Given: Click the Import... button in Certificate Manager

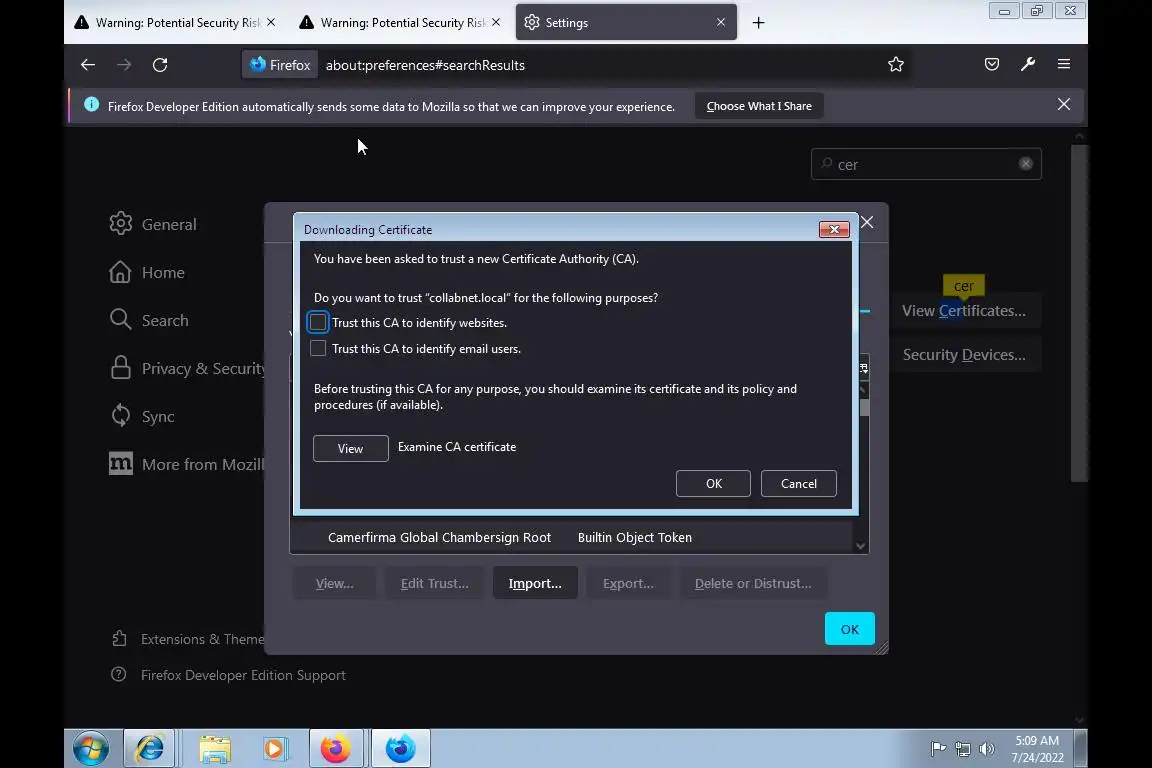Looking at the screenshot, I should 535,583.
